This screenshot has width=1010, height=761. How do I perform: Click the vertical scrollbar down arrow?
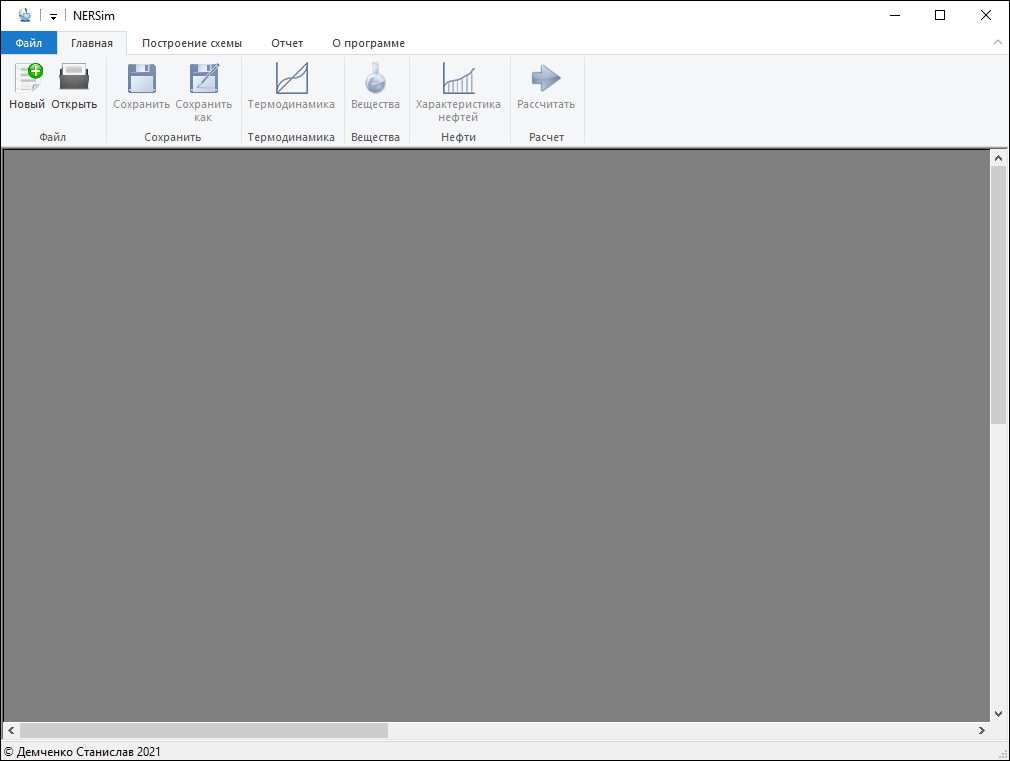998,713
